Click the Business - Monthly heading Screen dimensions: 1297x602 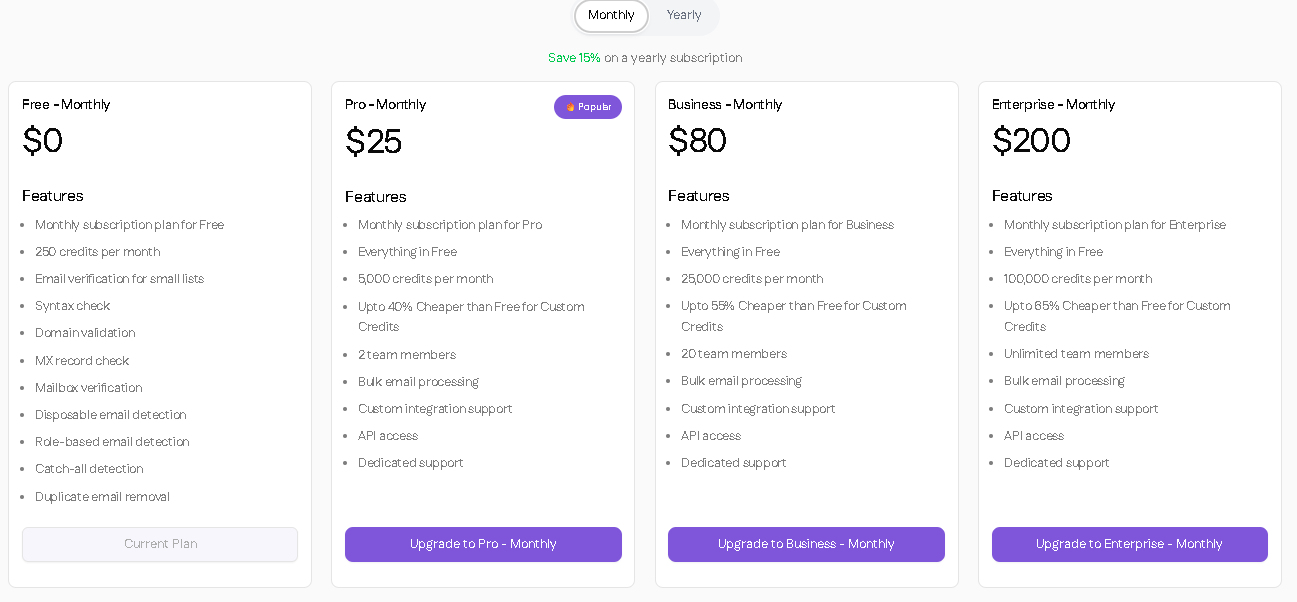[725, 104]
